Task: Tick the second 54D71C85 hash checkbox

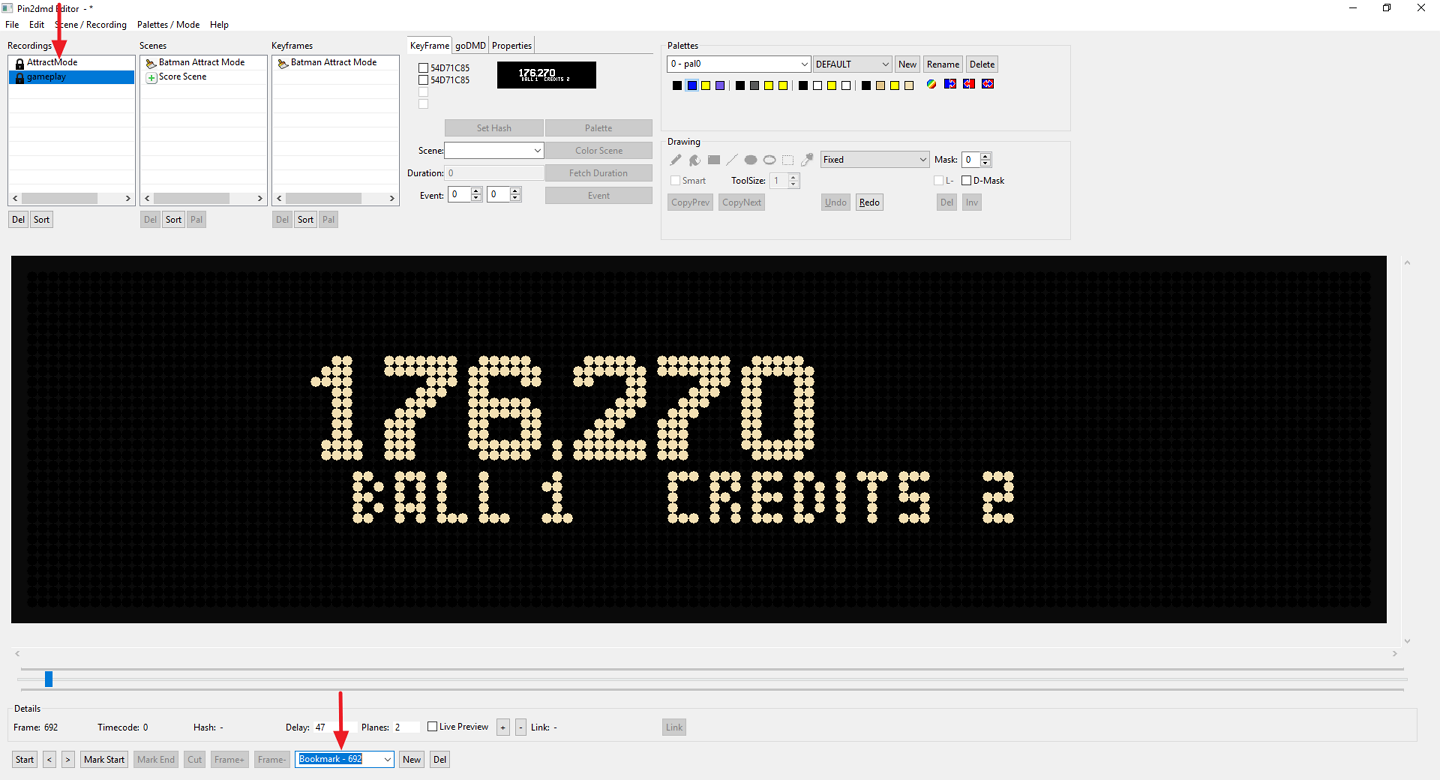Action: coord(423,80)
